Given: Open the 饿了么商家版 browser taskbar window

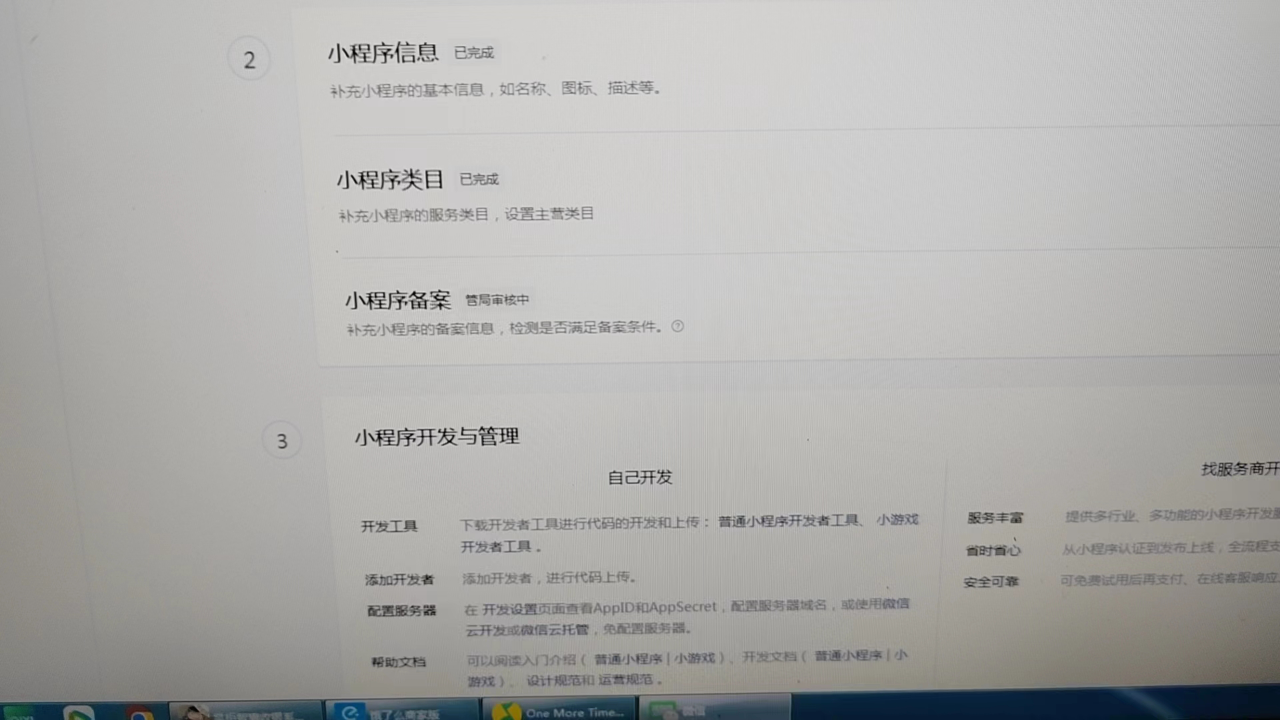Looking at the screenshot, I should click(402, 712).
